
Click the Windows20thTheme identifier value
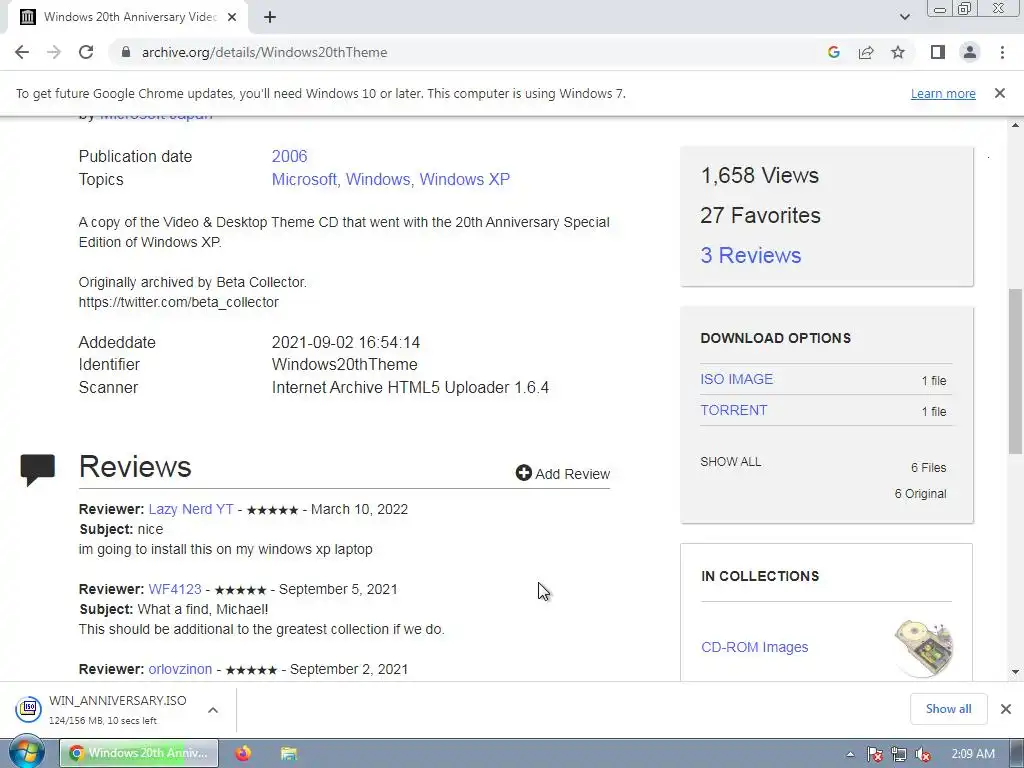pos(344,364)
